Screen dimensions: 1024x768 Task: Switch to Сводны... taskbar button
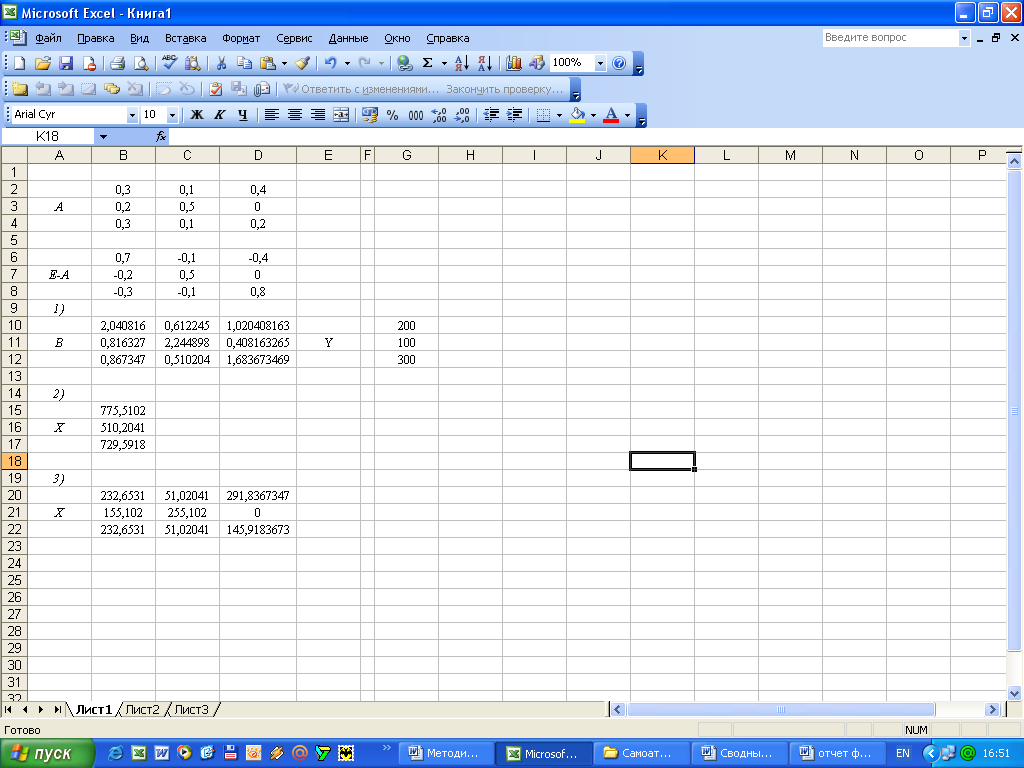click(739, 754)
